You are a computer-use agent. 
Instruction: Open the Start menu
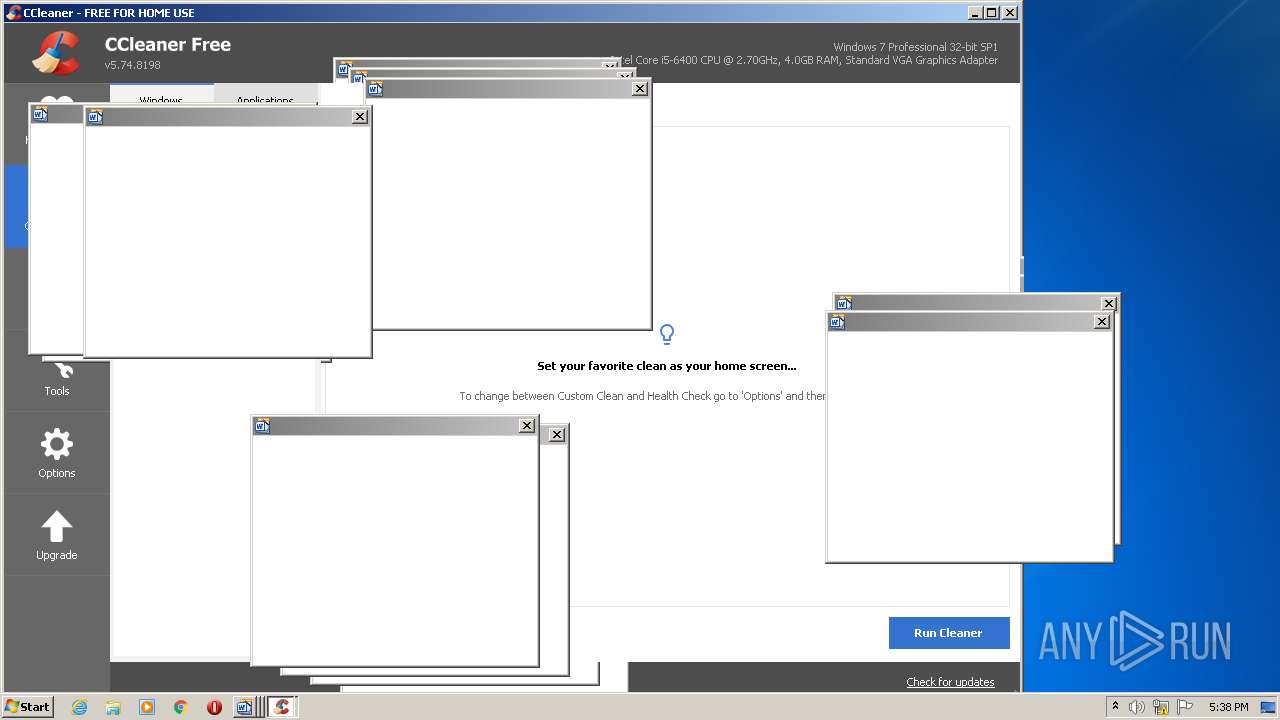pyautogui.click(x=28, y=707)
